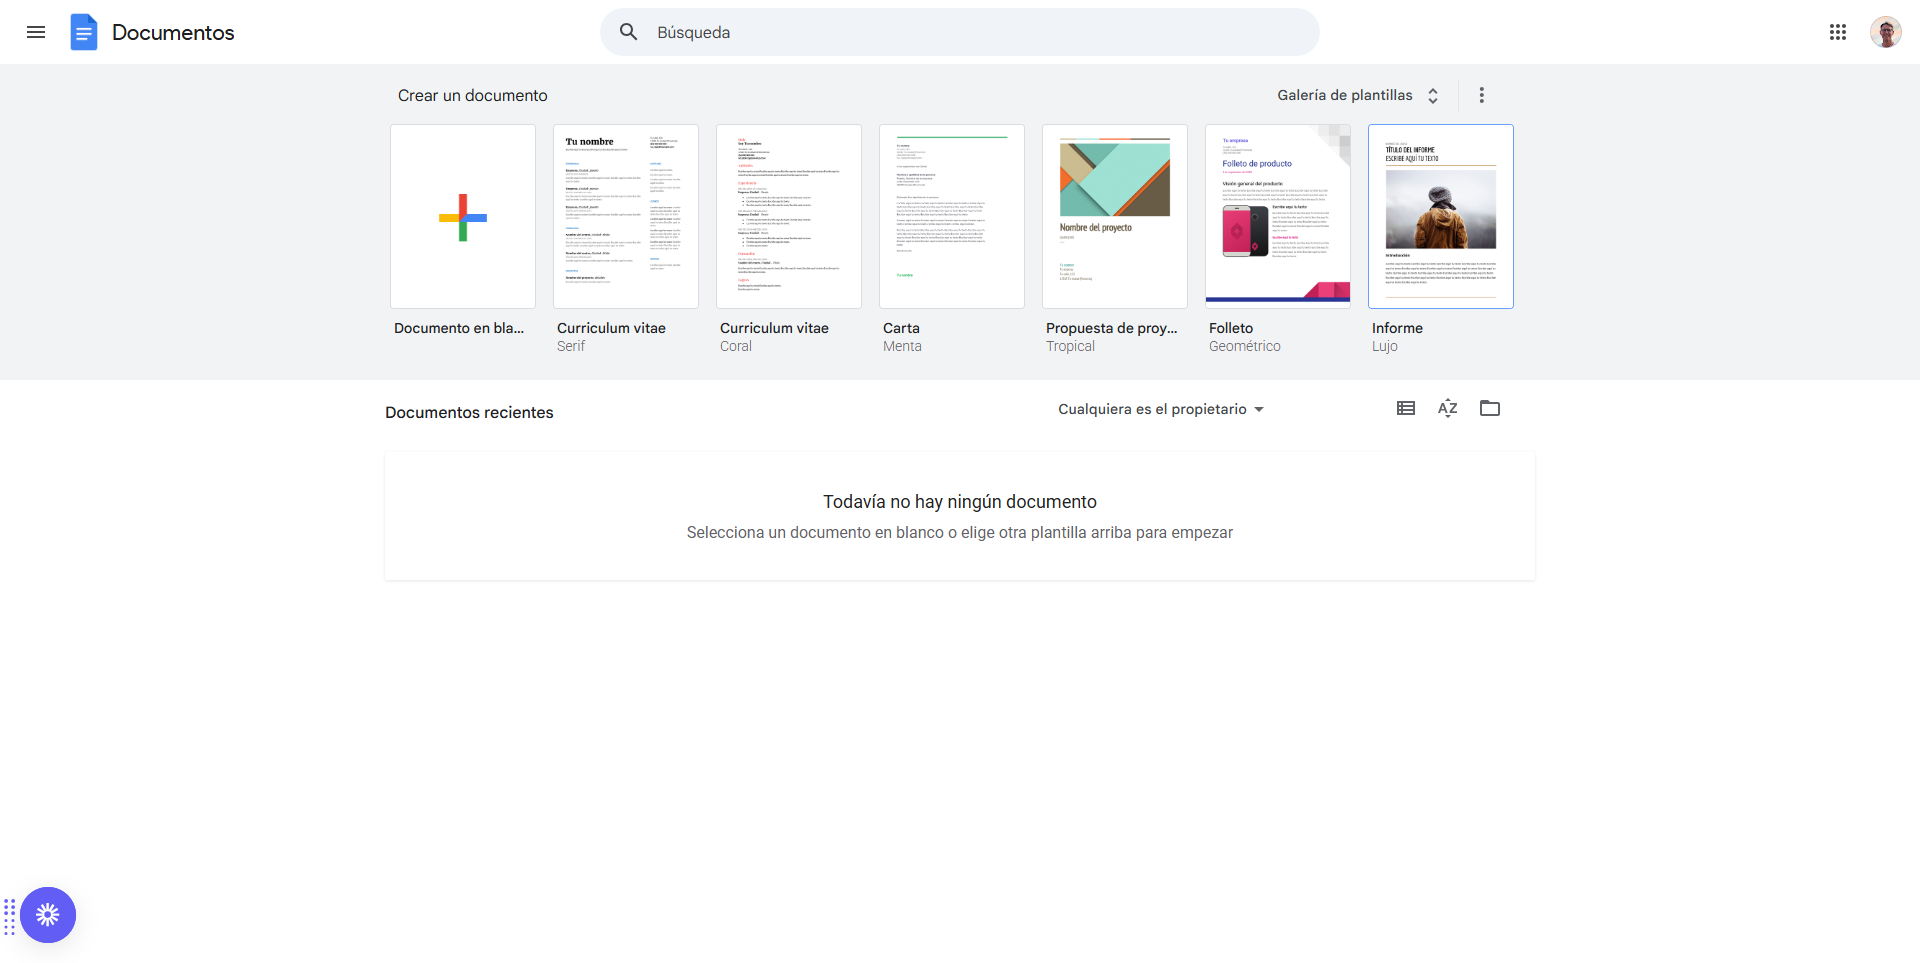1920x963 pixels.
Task: Click in the Búsqueda search field
Action: coord(960,32)
